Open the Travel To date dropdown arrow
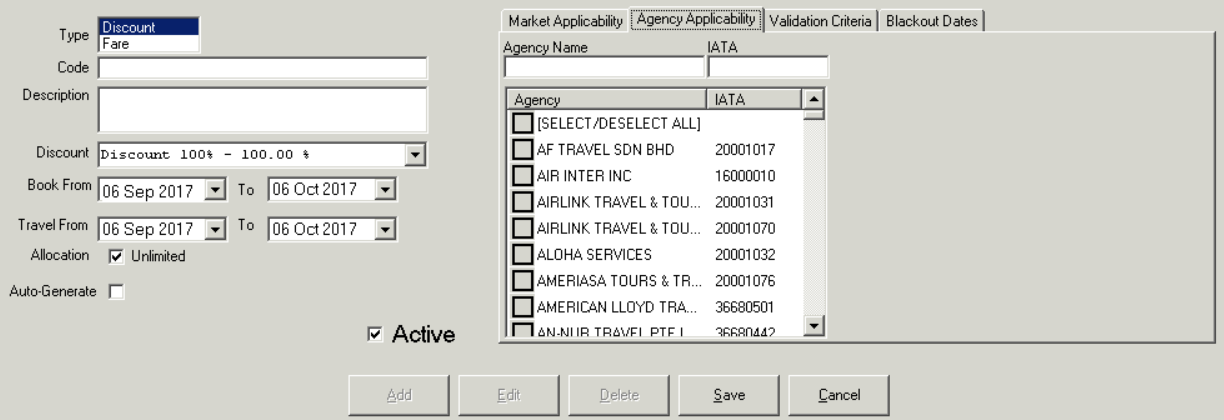The height and width of the screenshot is (420, 1224). click(386, 228)
